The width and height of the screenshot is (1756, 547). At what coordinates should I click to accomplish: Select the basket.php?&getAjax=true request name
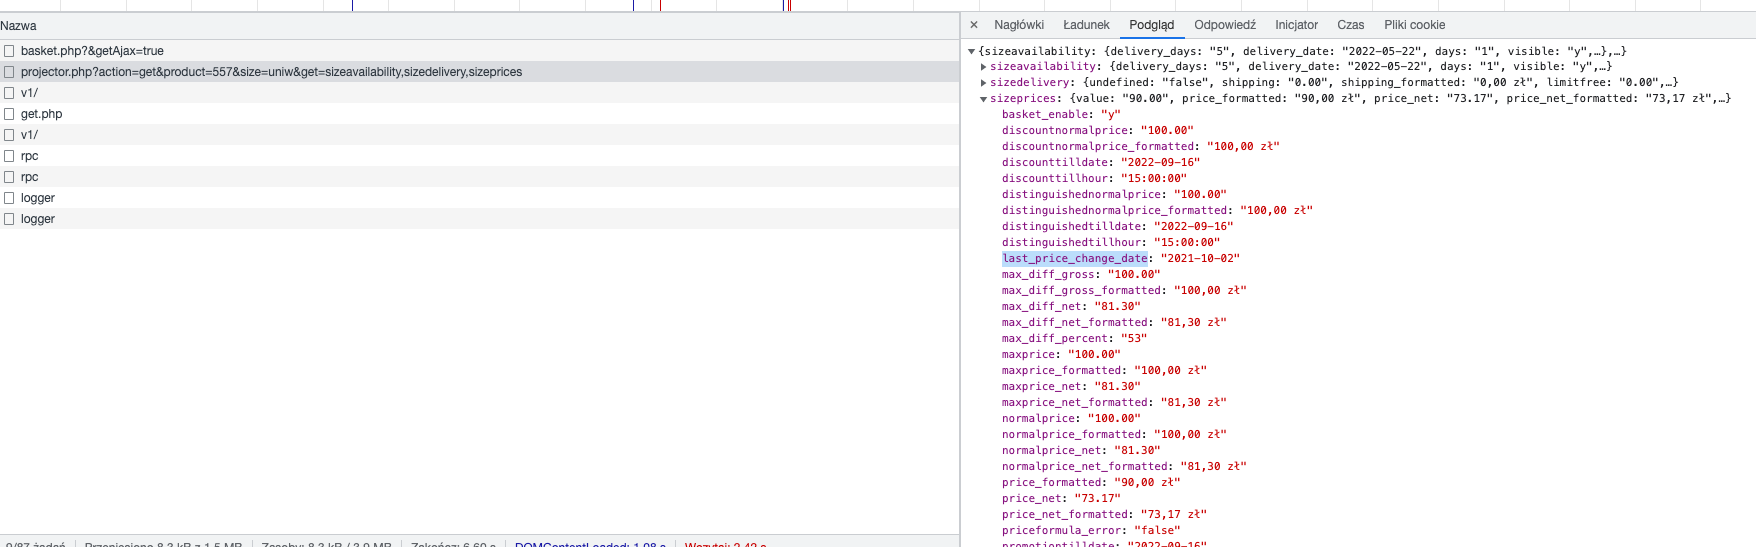(x=92, y=51)
